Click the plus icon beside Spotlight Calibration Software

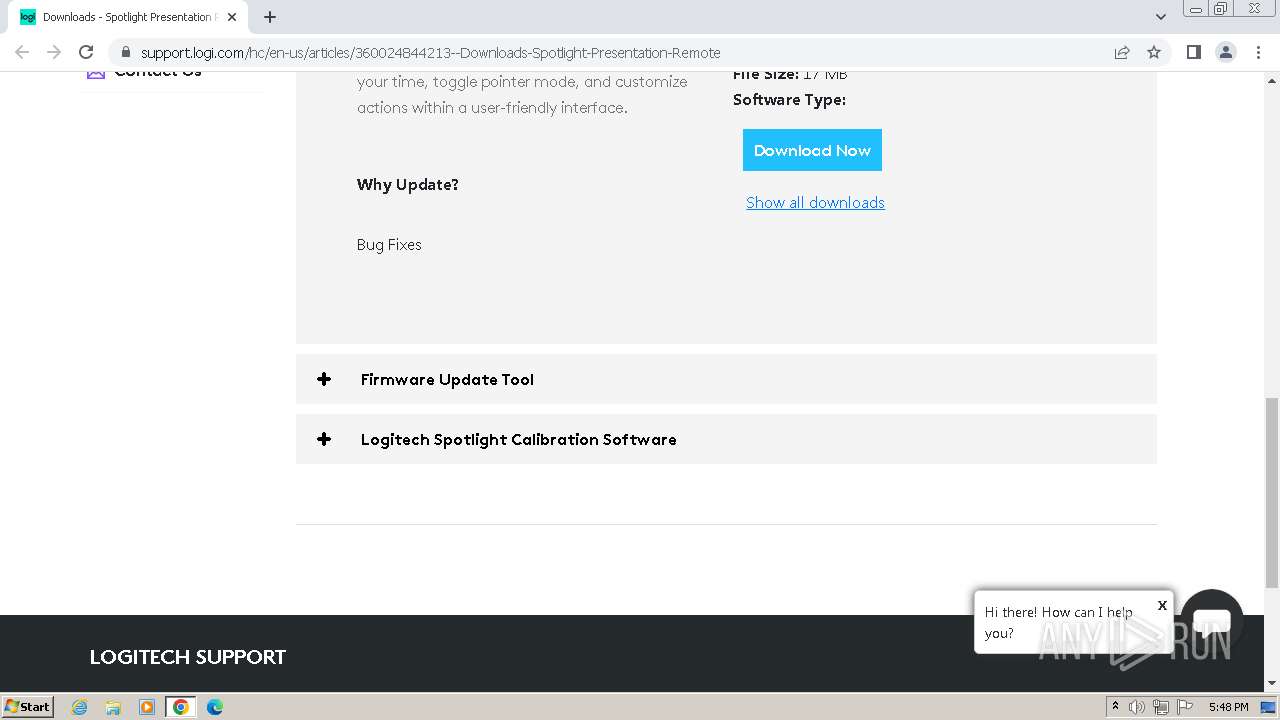pyautogui.click(x=324, y=439)
